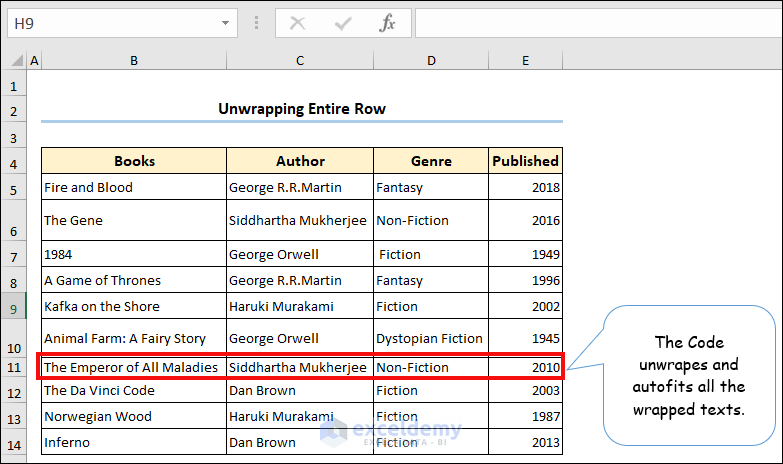
Task: Select the 'Fire and Blood' cell
Action: 134,187
